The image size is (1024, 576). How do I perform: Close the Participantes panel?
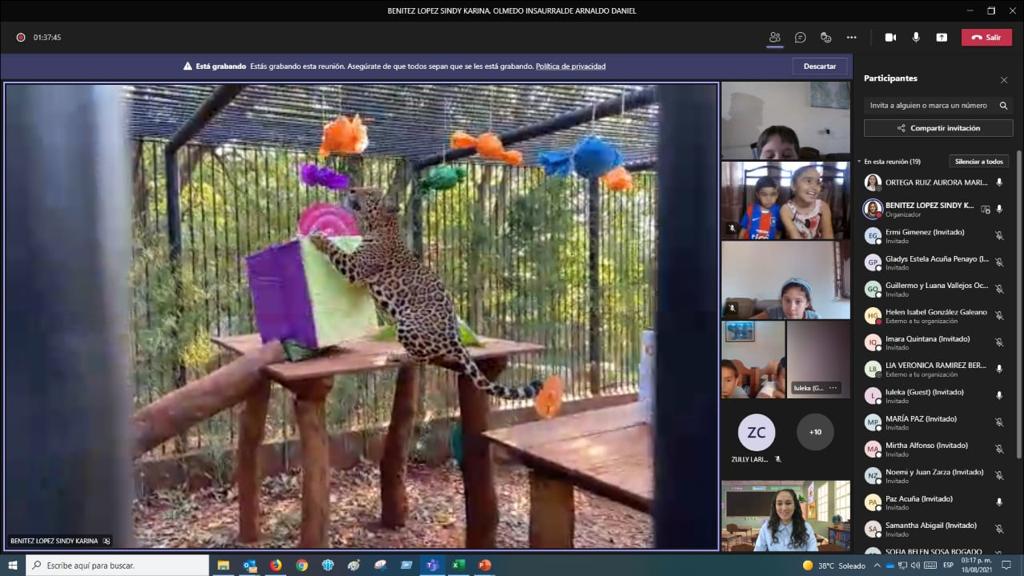(x=1004, y=80)
